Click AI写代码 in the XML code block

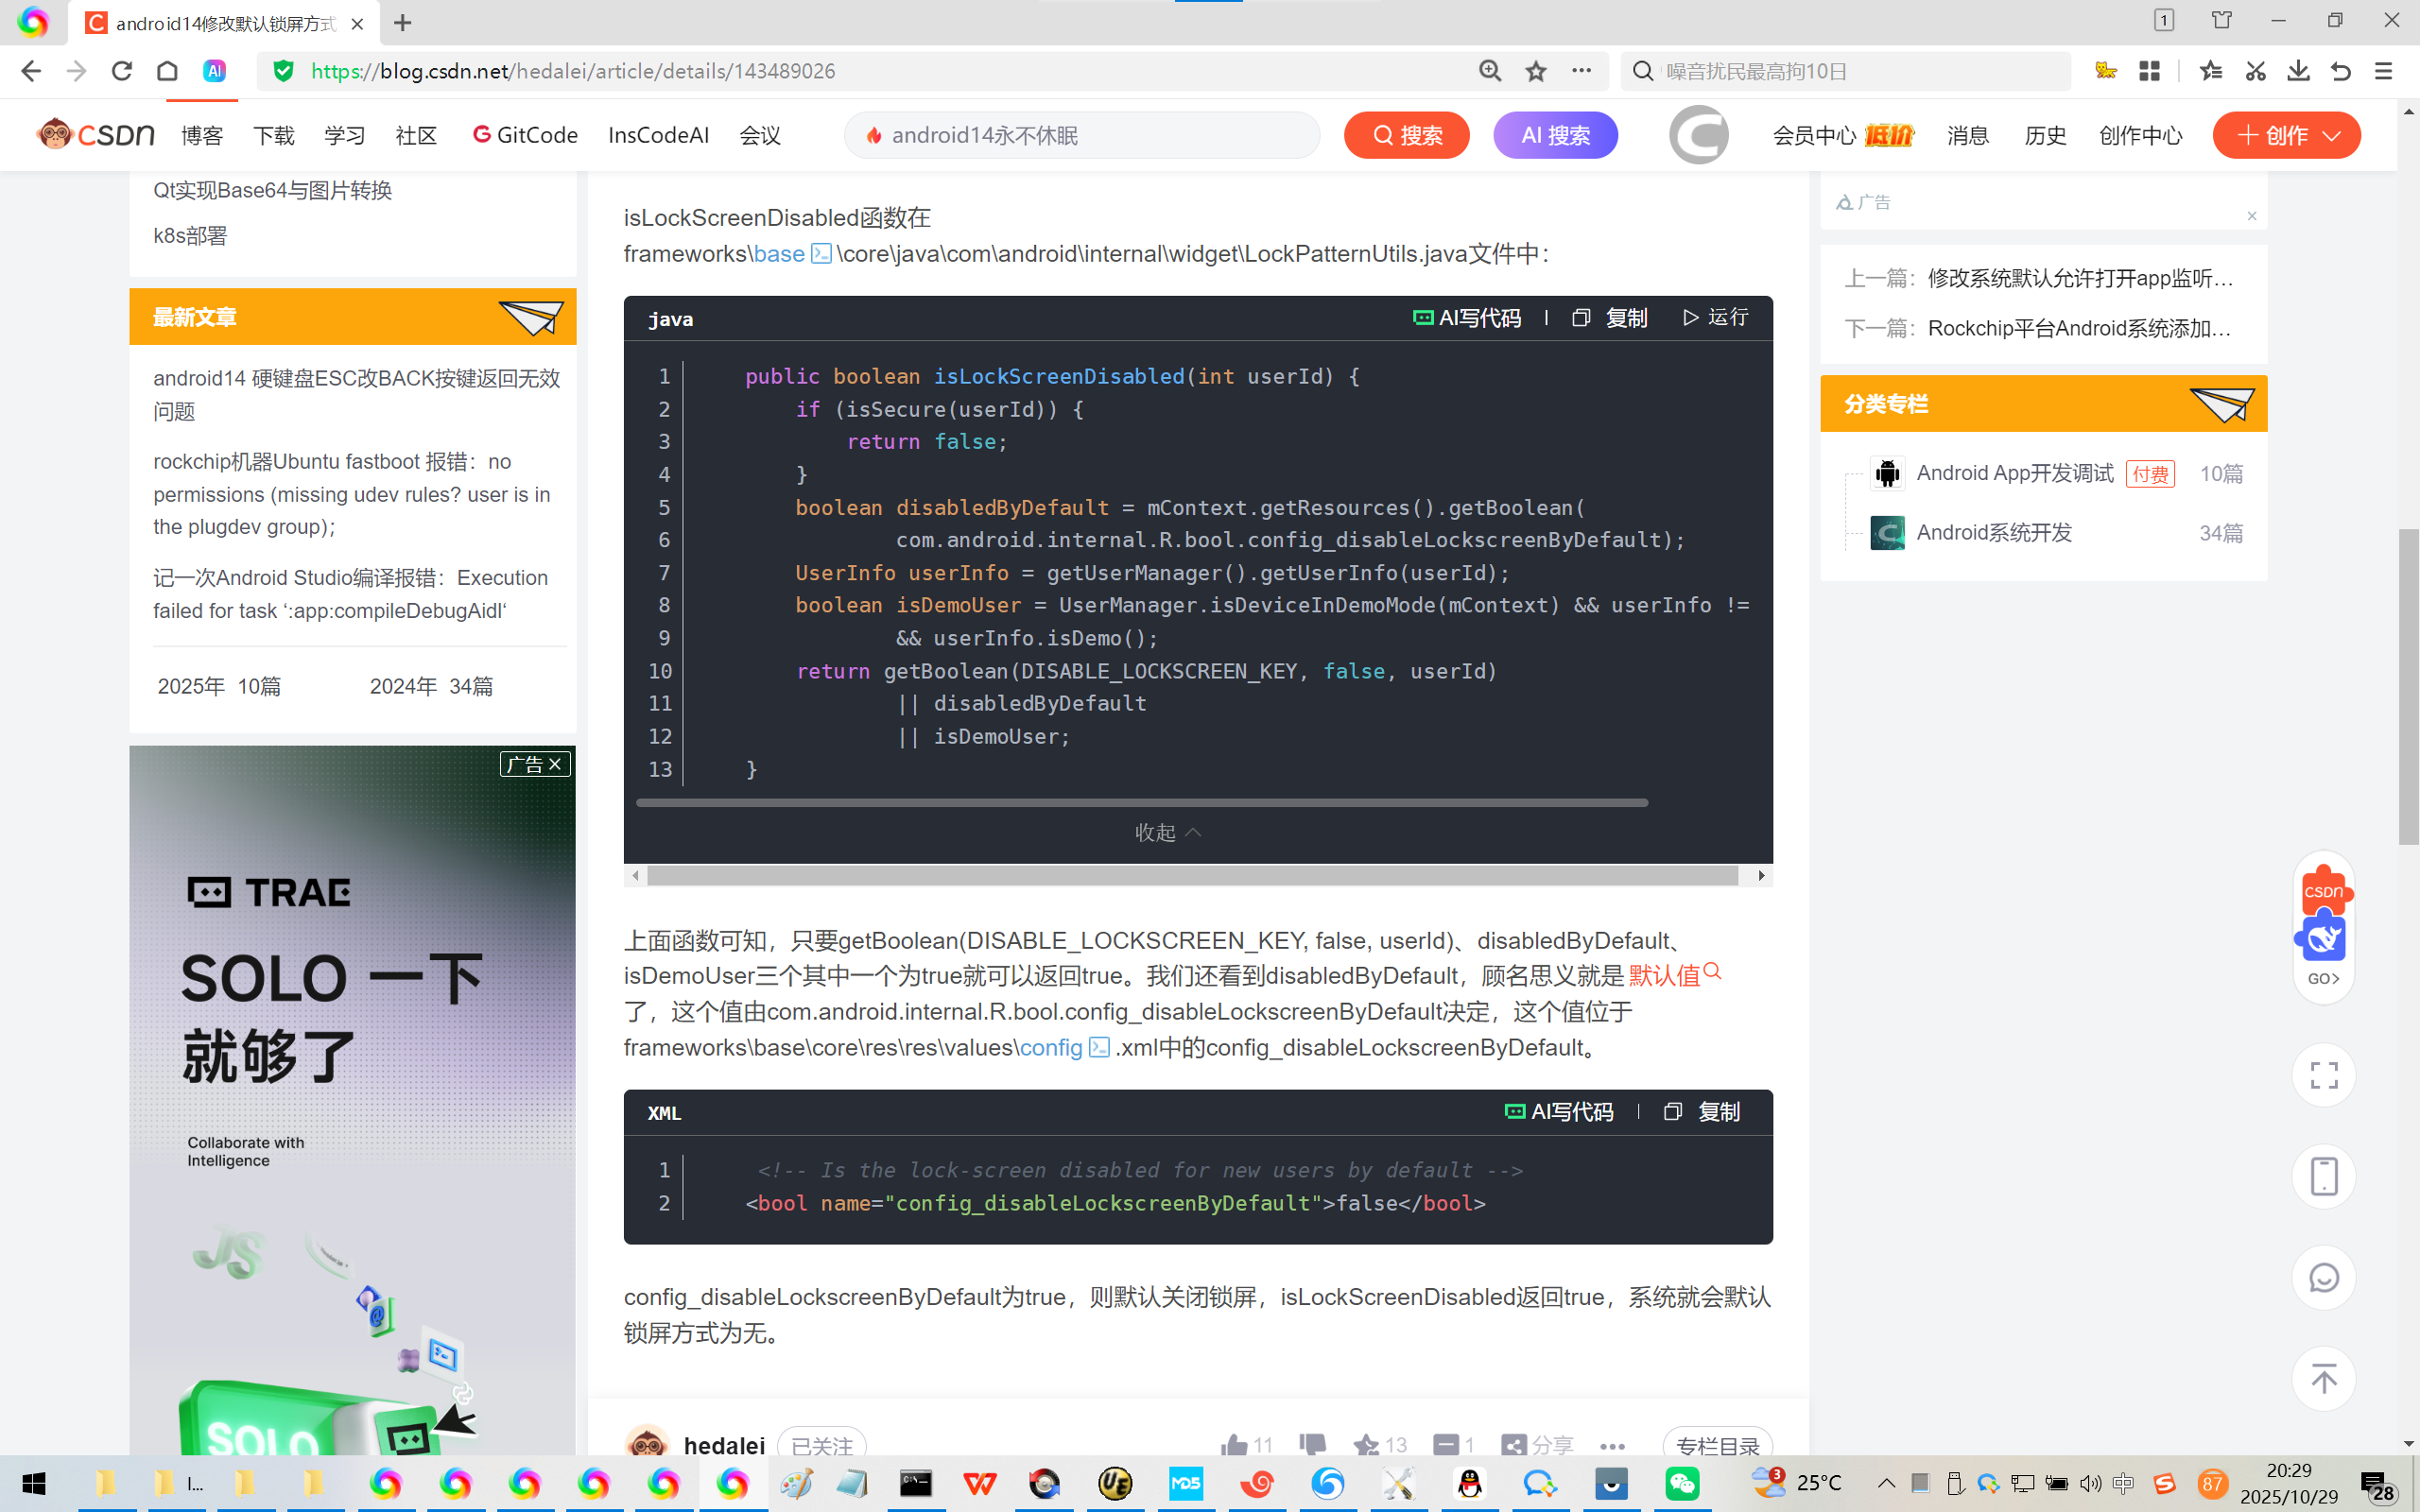tap(1559, 1112)
